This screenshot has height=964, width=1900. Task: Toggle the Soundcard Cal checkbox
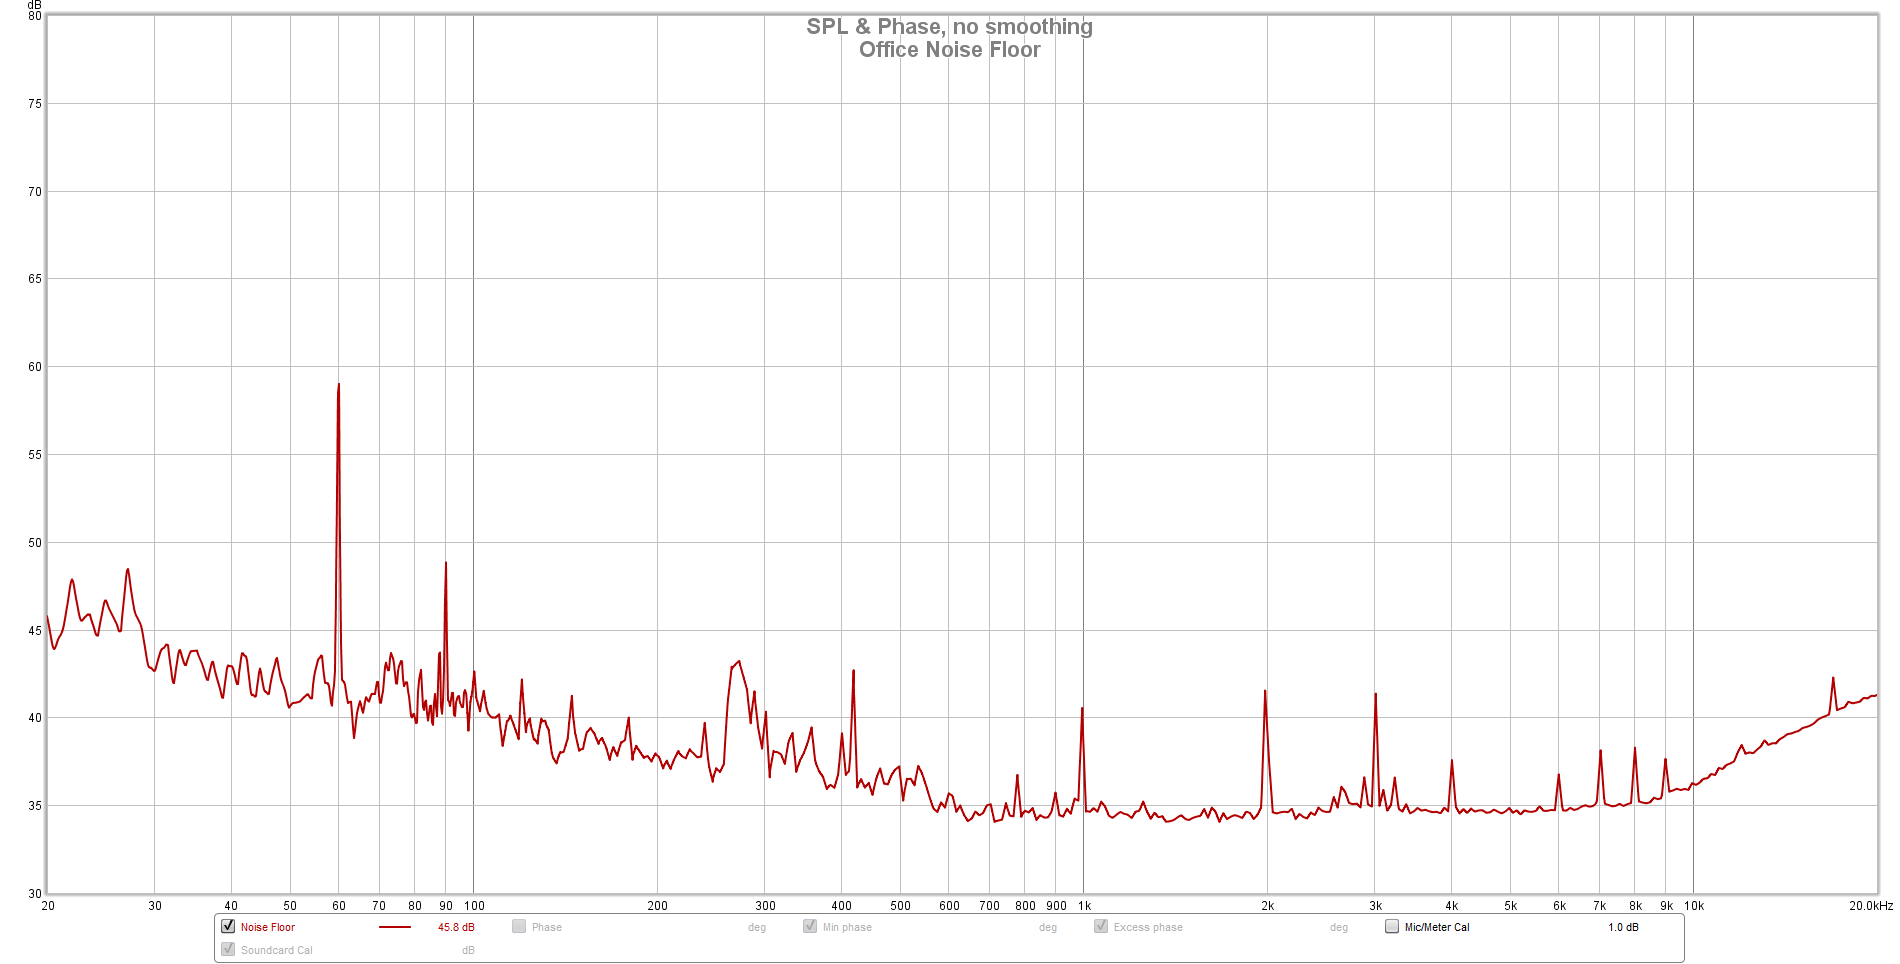[228, 949]
